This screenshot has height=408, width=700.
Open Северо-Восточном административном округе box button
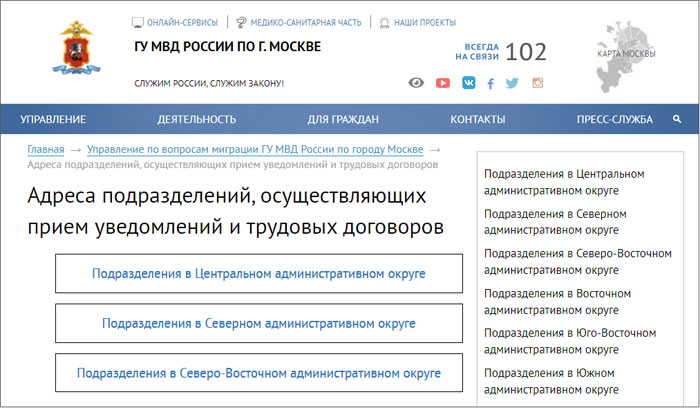[259, 373]
